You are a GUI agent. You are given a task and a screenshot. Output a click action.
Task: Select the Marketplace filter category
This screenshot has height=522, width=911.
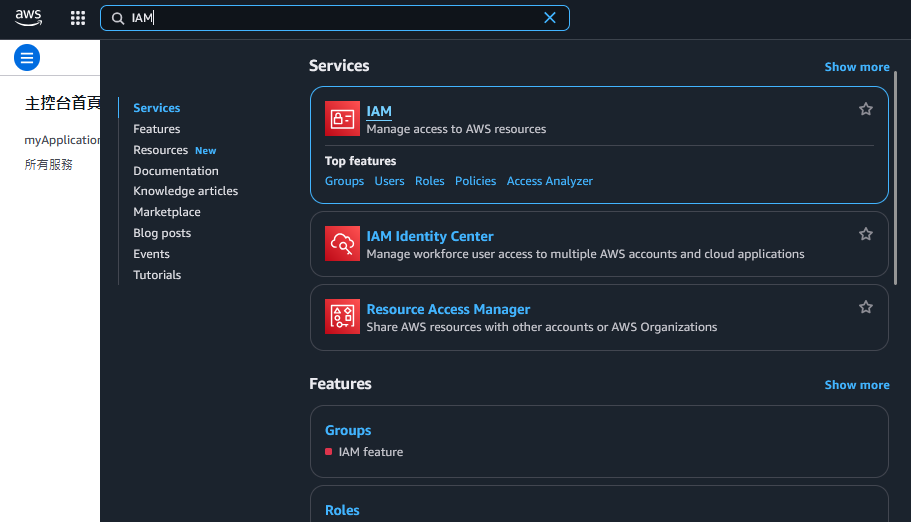(167, 212)
